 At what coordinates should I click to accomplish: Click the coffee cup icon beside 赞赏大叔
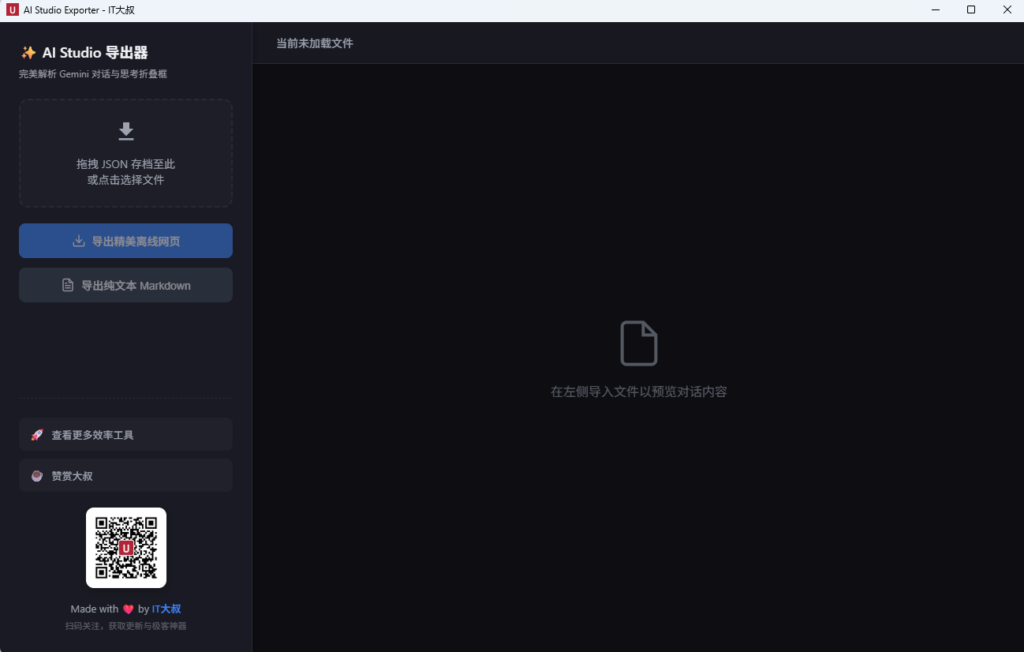(x=37, y=476)
